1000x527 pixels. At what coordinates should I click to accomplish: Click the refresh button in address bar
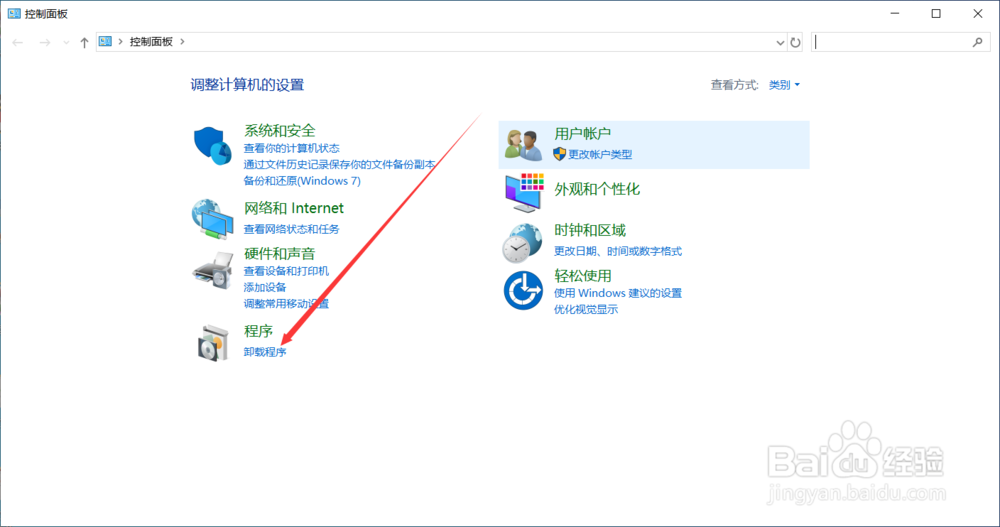tap(795, 42)
